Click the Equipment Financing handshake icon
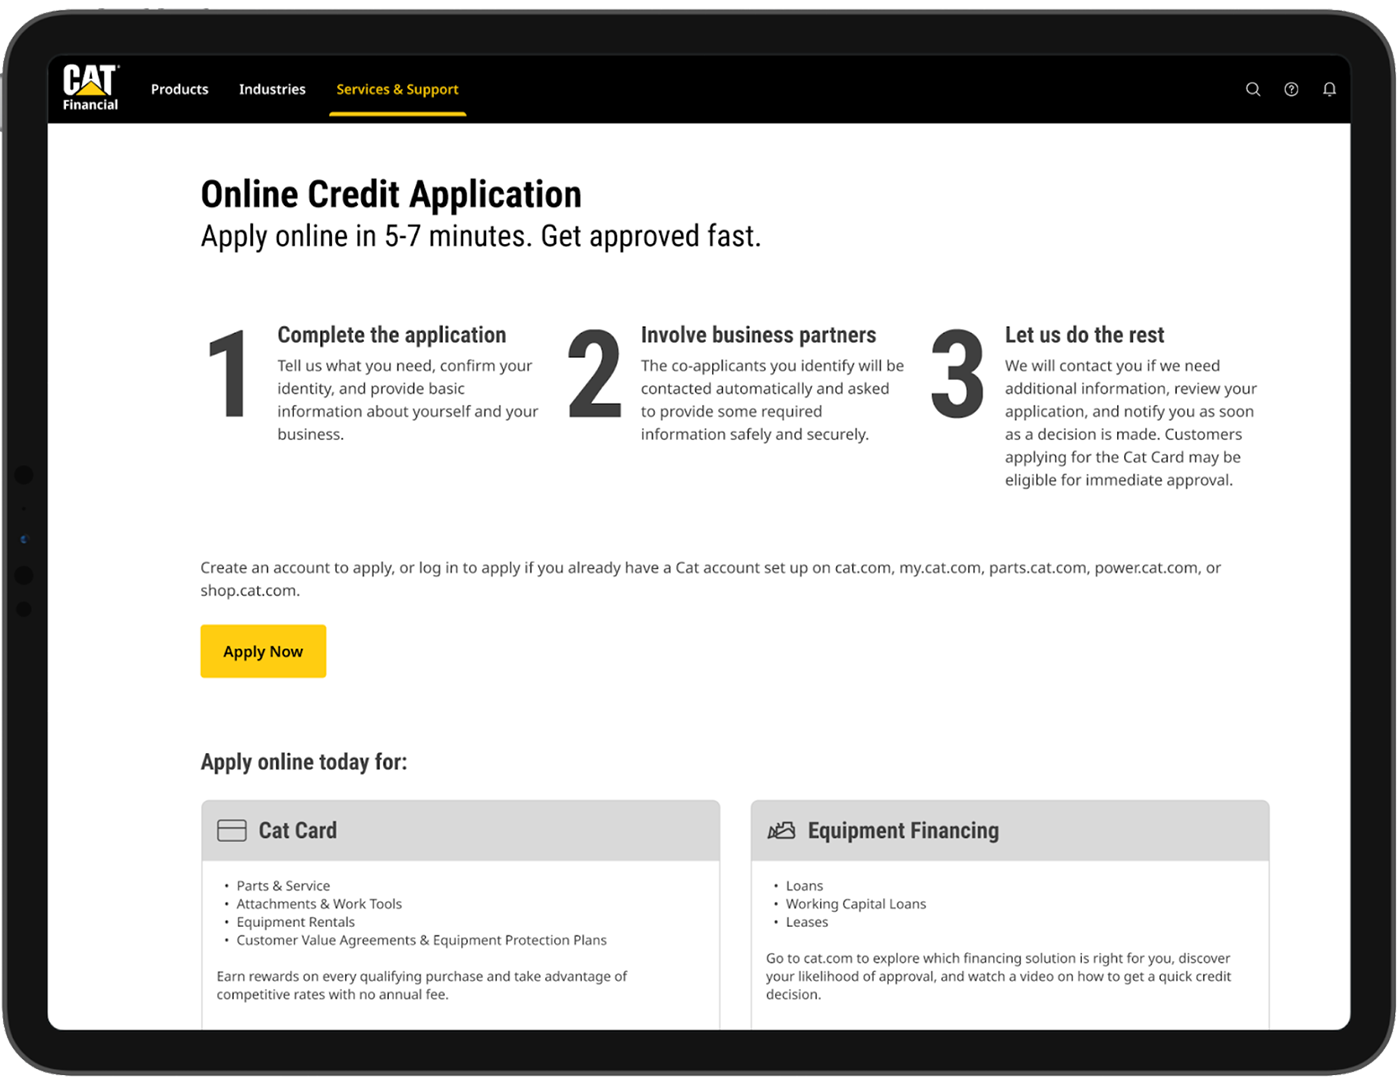The image size is (1400, 1079). [x=781, y=830]
